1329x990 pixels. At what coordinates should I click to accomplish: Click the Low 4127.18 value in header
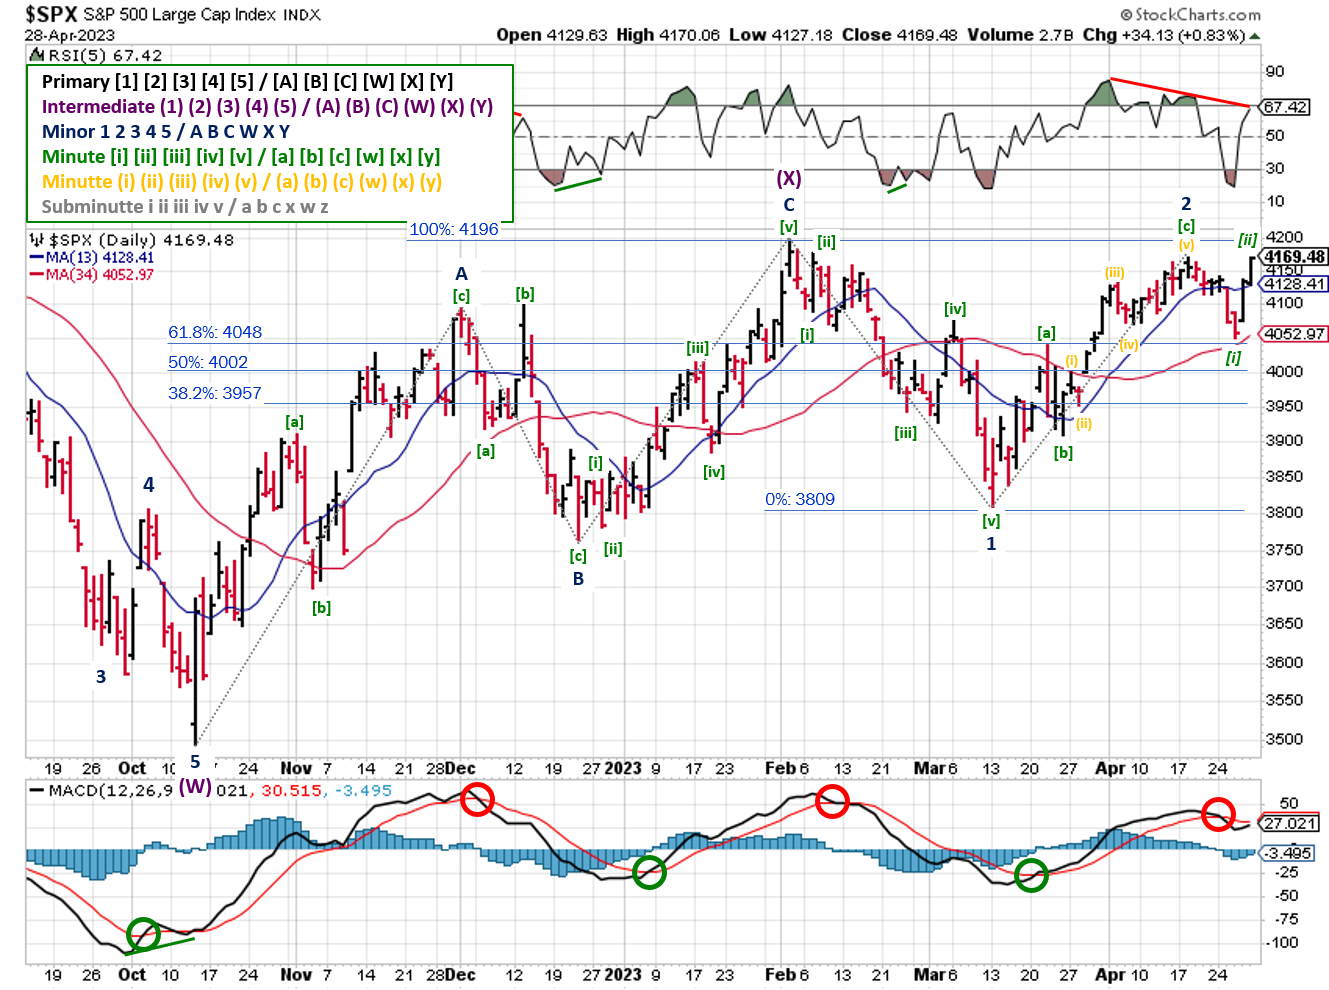(x=781, y=35)
